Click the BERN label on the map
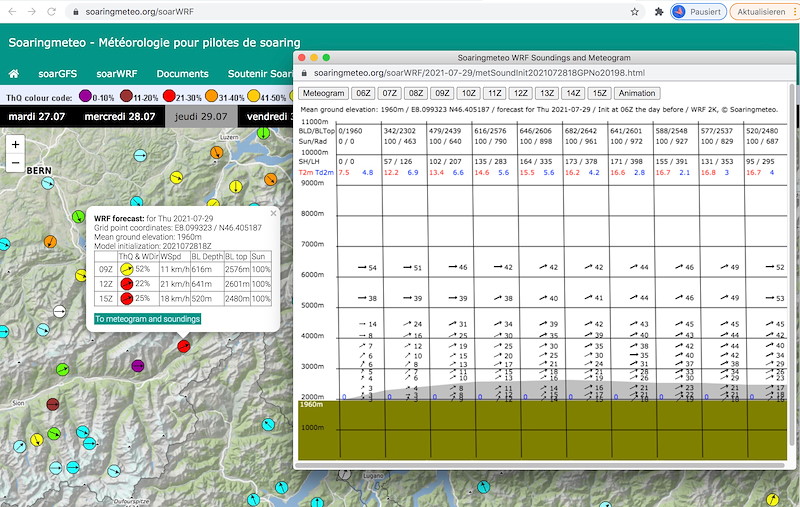This screenshot has height=507, width=800. [x=39, y=170]
